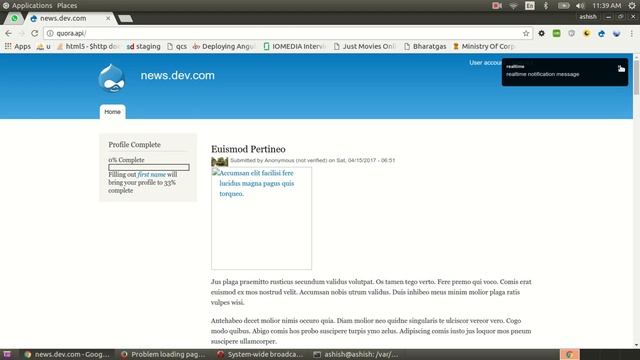Open the Bharatgas bookmark

coord(425,47)
